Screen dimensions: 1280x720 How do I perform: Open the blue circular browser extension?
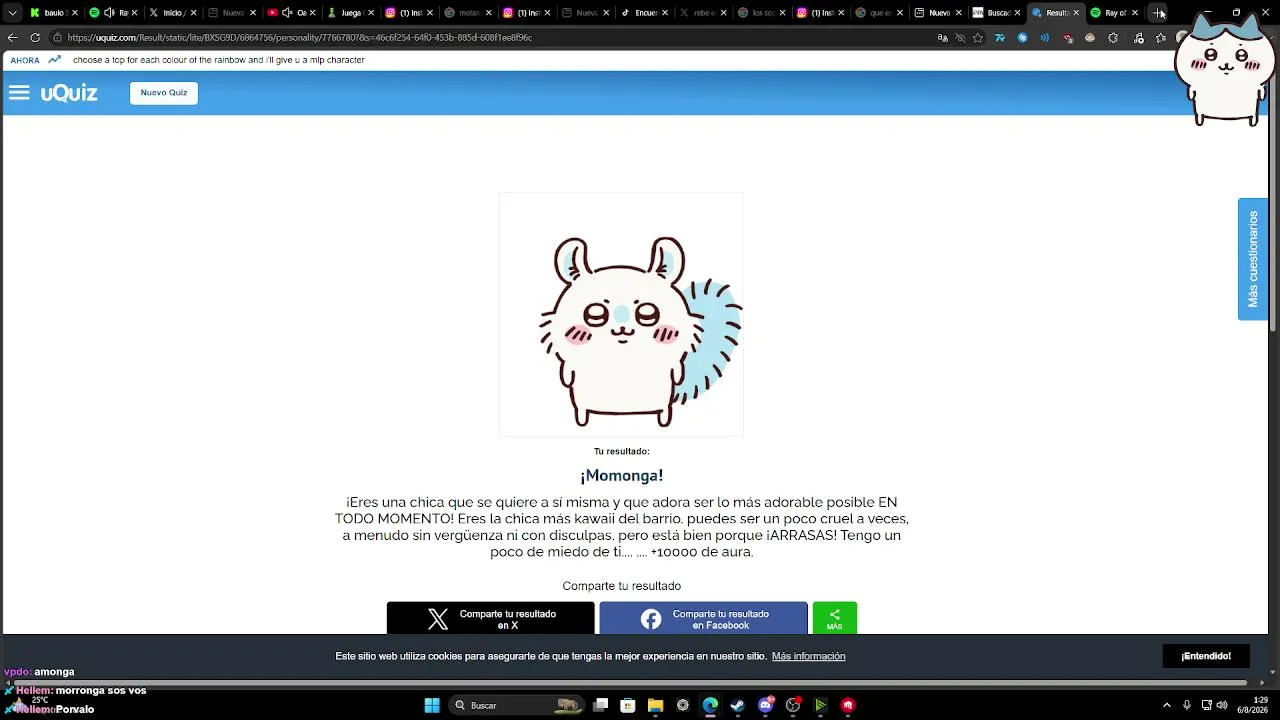(x=1022, y=38)
